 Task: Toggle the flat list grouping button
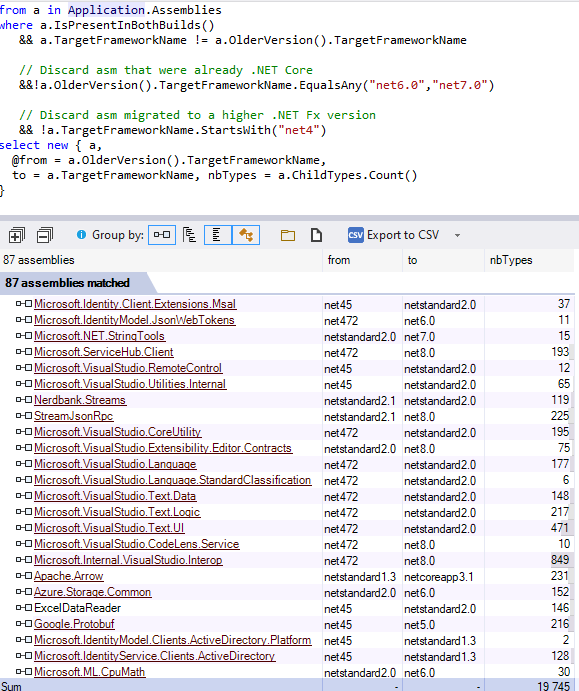[x=217, y=235]
